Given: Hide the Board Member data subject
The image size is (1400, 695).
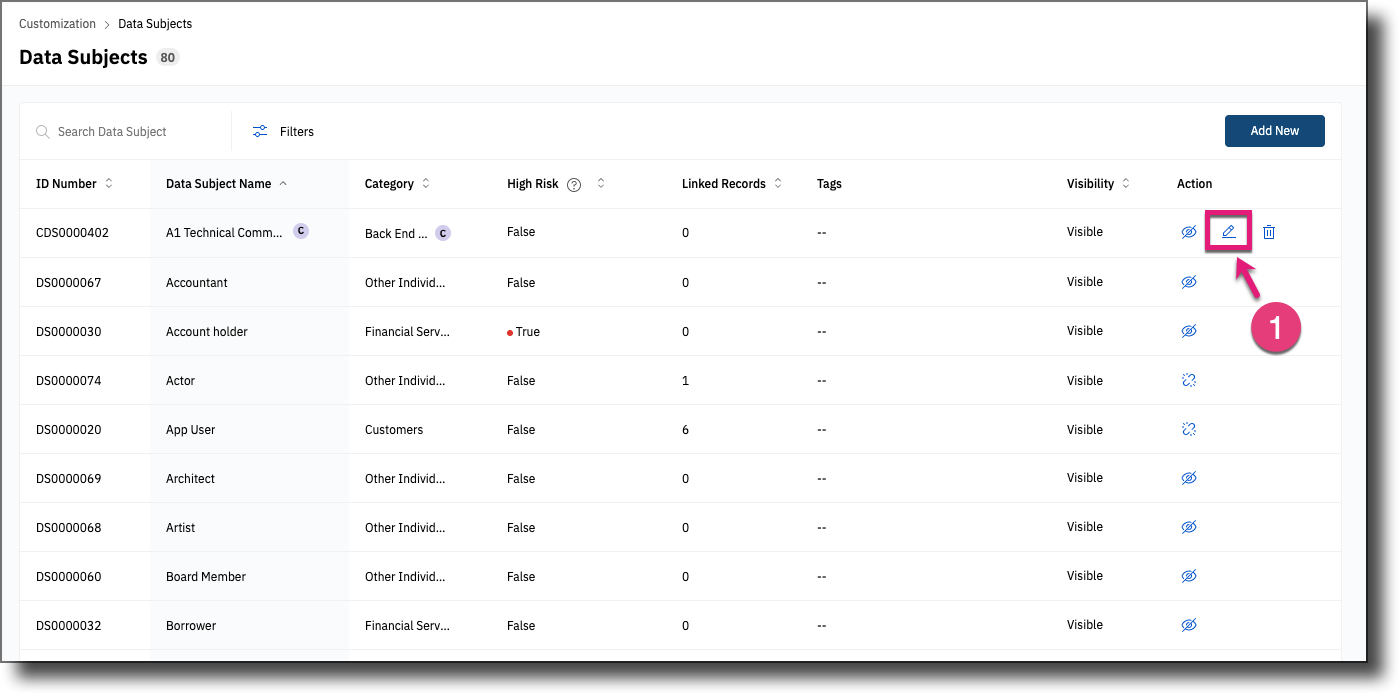Looking at the screenshot, I should click(1189, 575).
